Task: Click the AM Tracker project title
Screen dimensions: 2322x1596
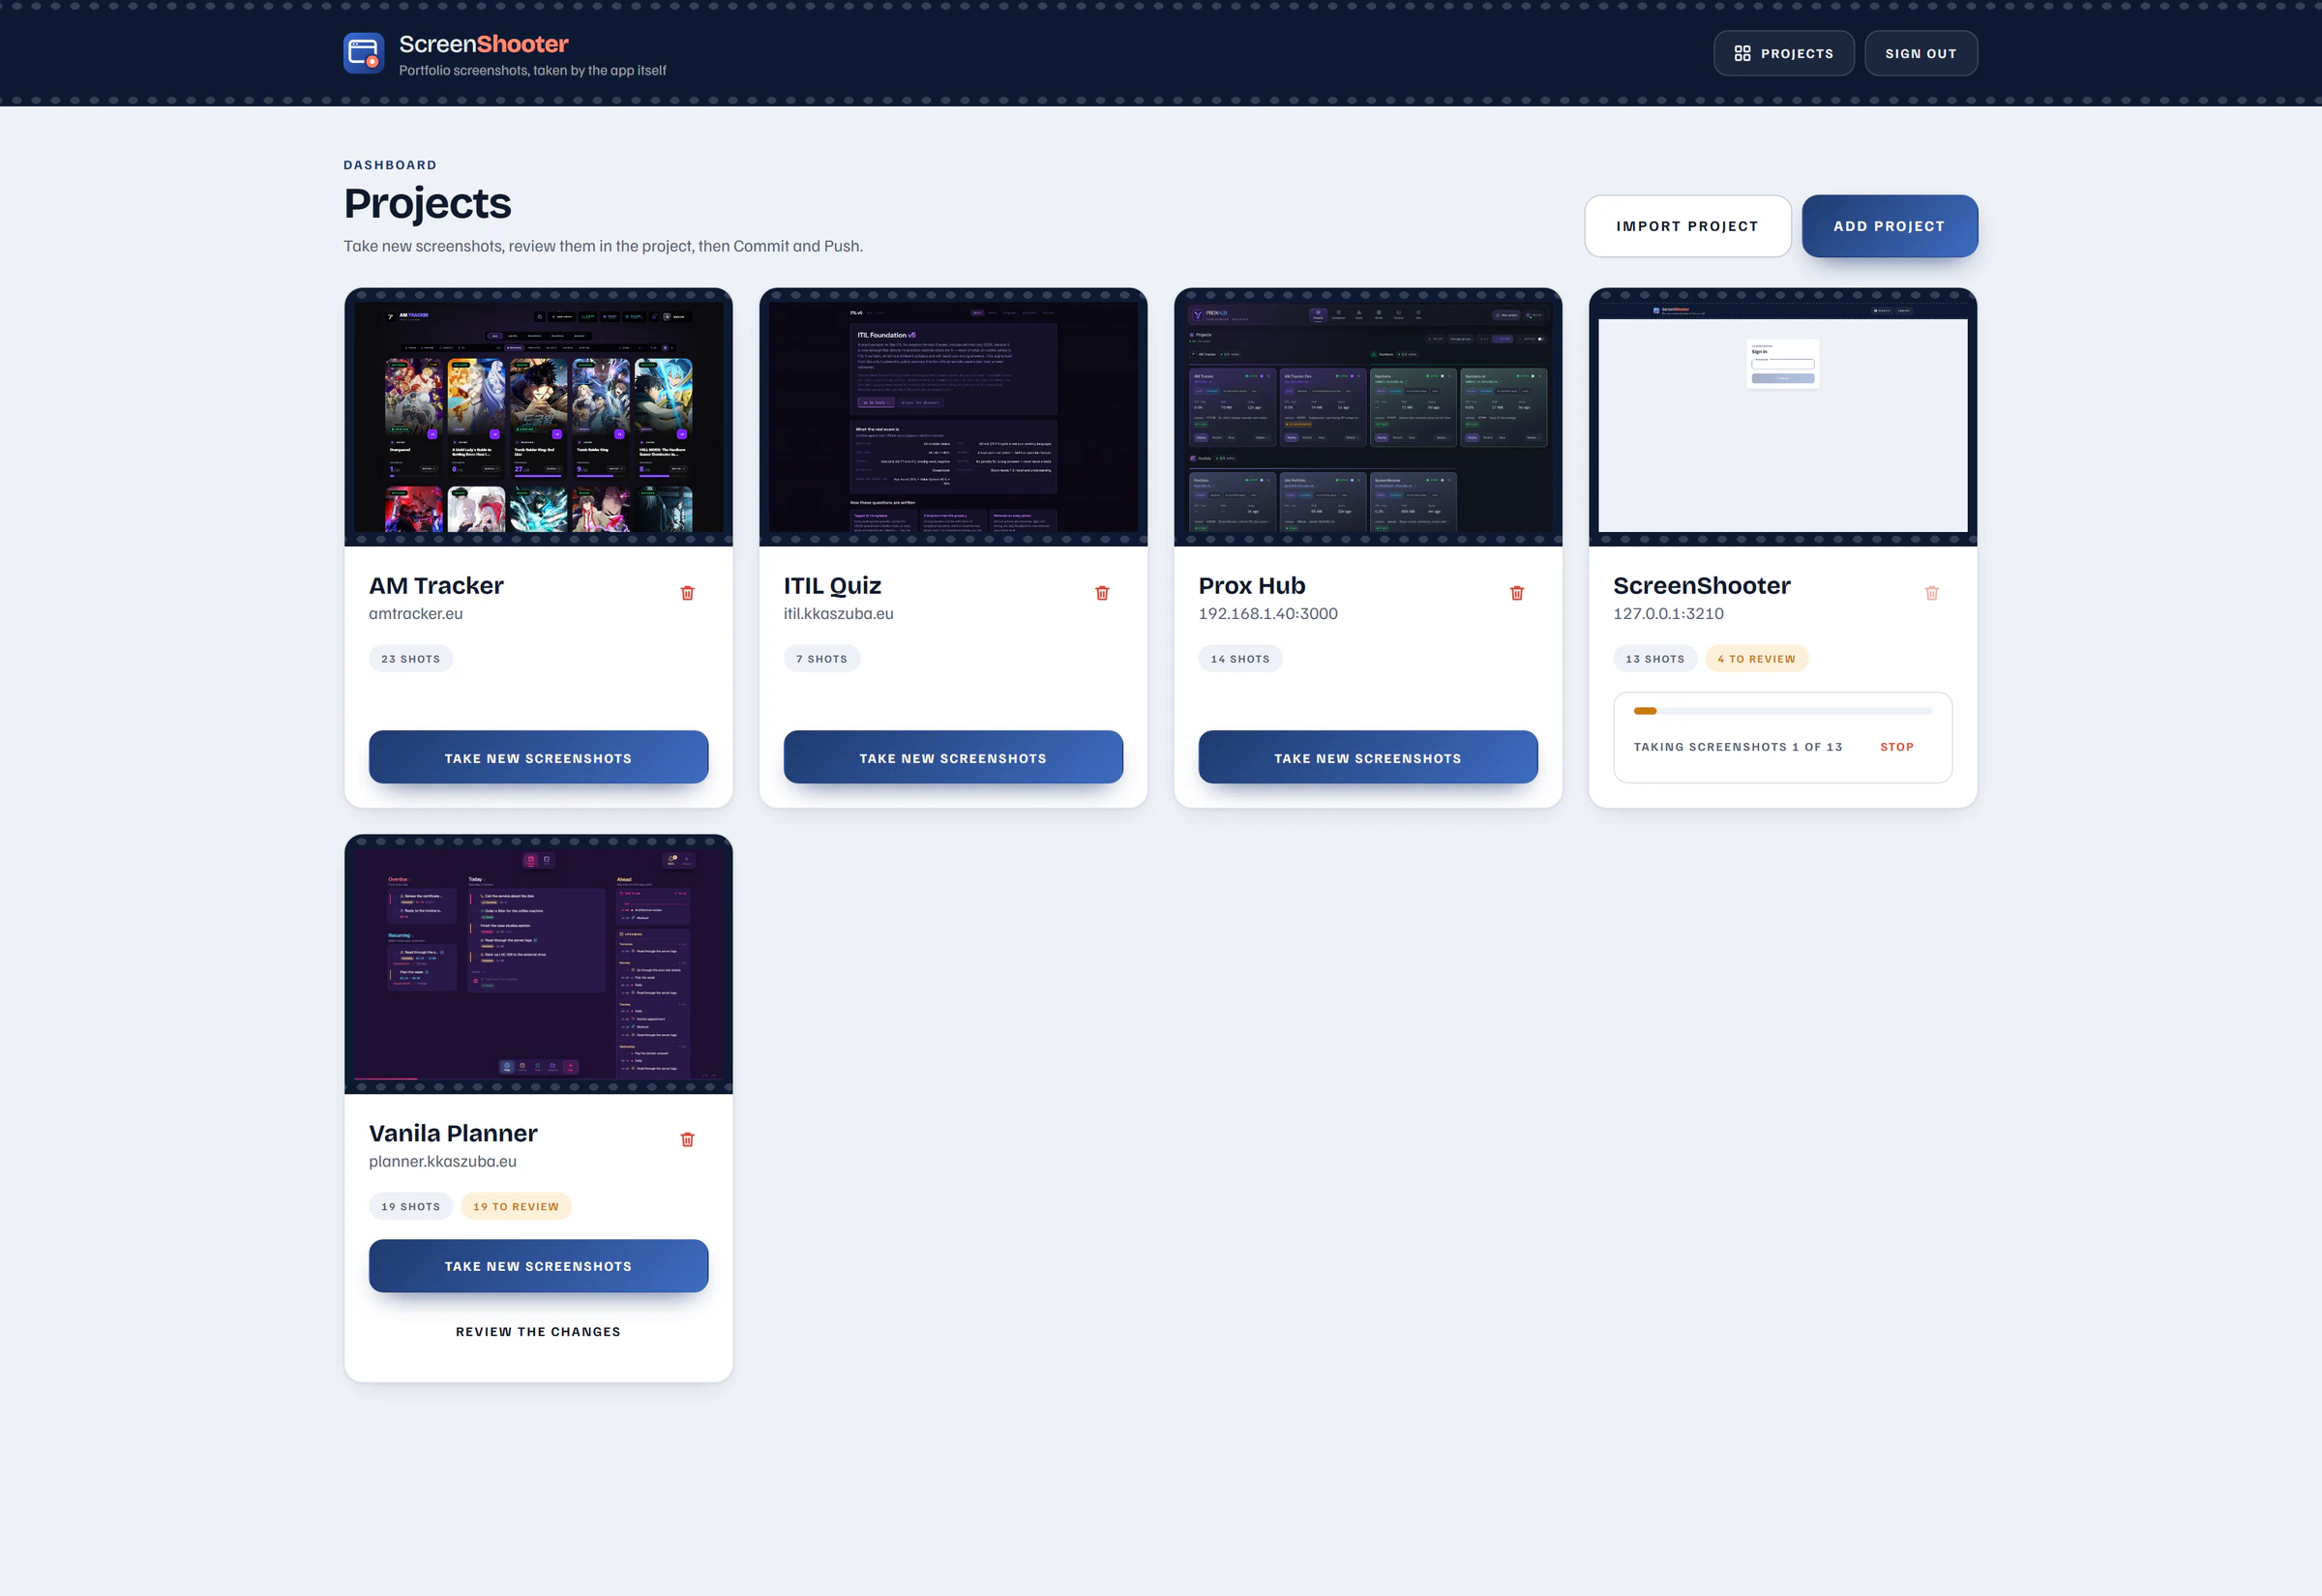Action: point(436,586)
